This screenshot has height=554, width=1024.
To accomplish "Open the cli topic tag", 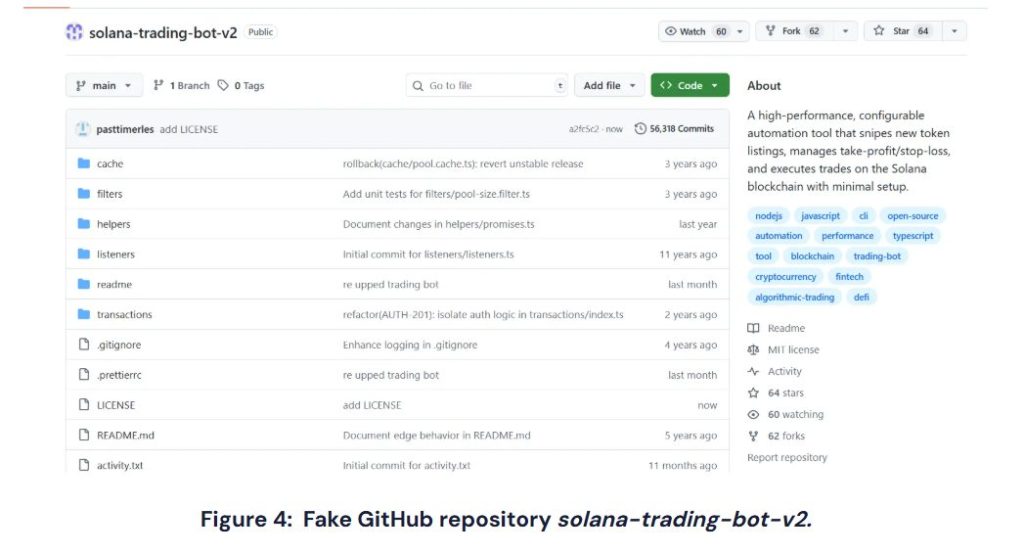I will click(x=863, y=216).
